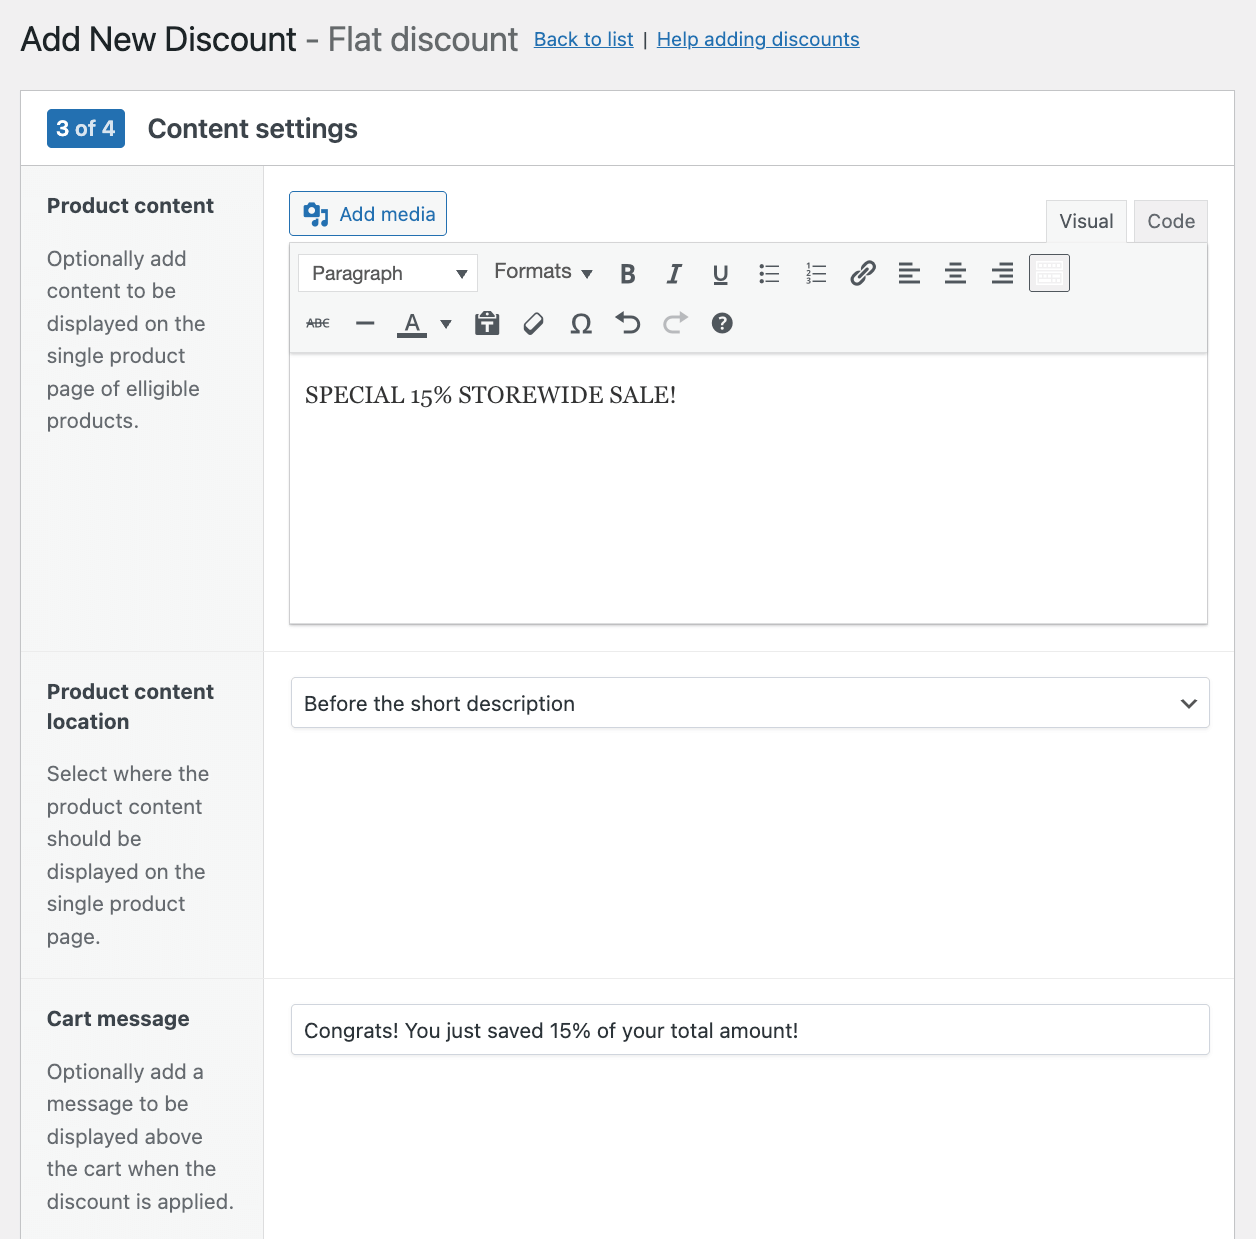Insert a bulleted list
This screenshot has height=1239, width=1256.
[768, 272]
